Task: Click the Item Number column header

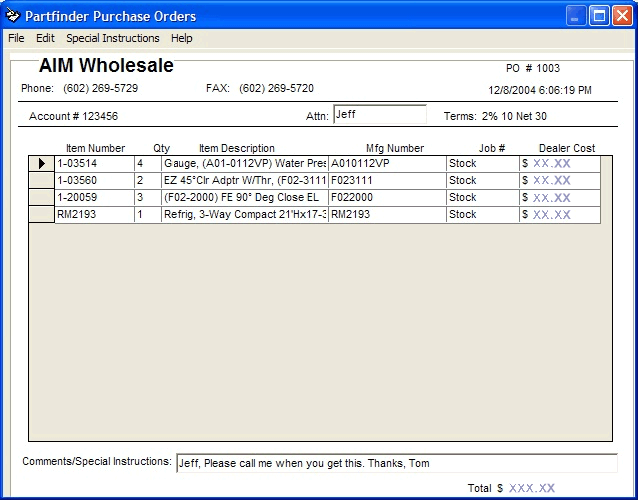Action: 96,148
